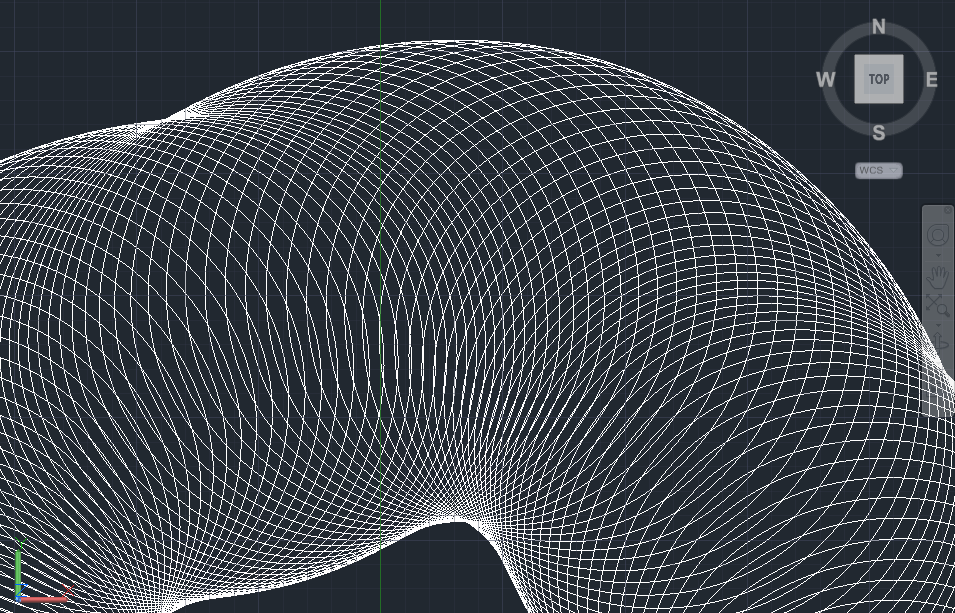Select the W compass direction on ViewCube
This screenshot has height=613, width=955.
click(x=825, y=80)
